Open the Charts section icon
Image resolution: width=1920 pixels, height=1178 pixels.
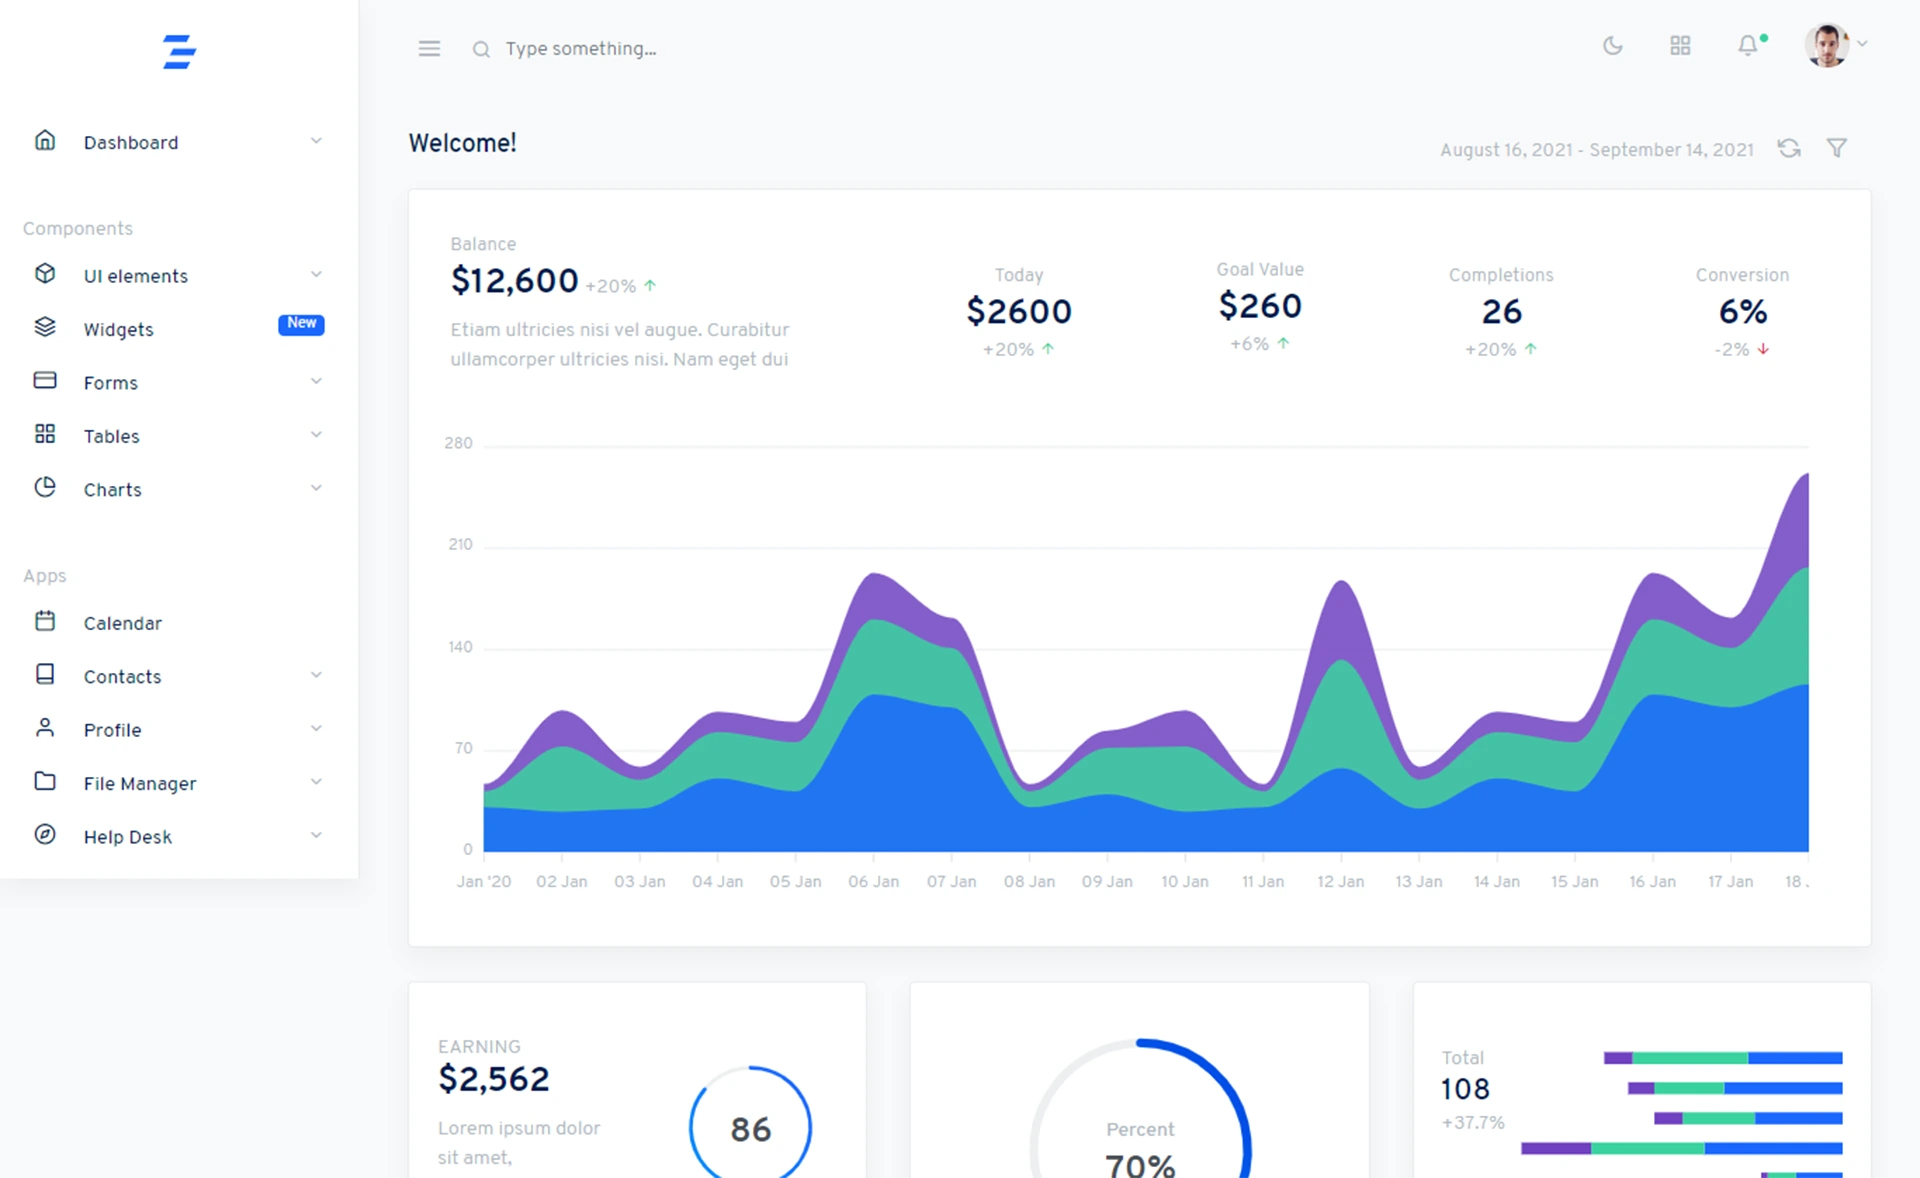click(45, 487)
